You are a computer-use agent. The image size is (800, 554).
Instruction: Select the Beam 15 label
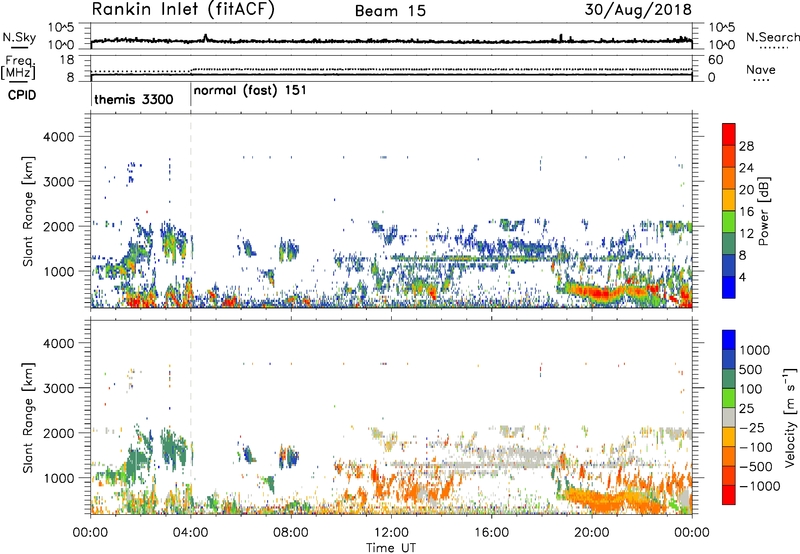click(390, 11)
